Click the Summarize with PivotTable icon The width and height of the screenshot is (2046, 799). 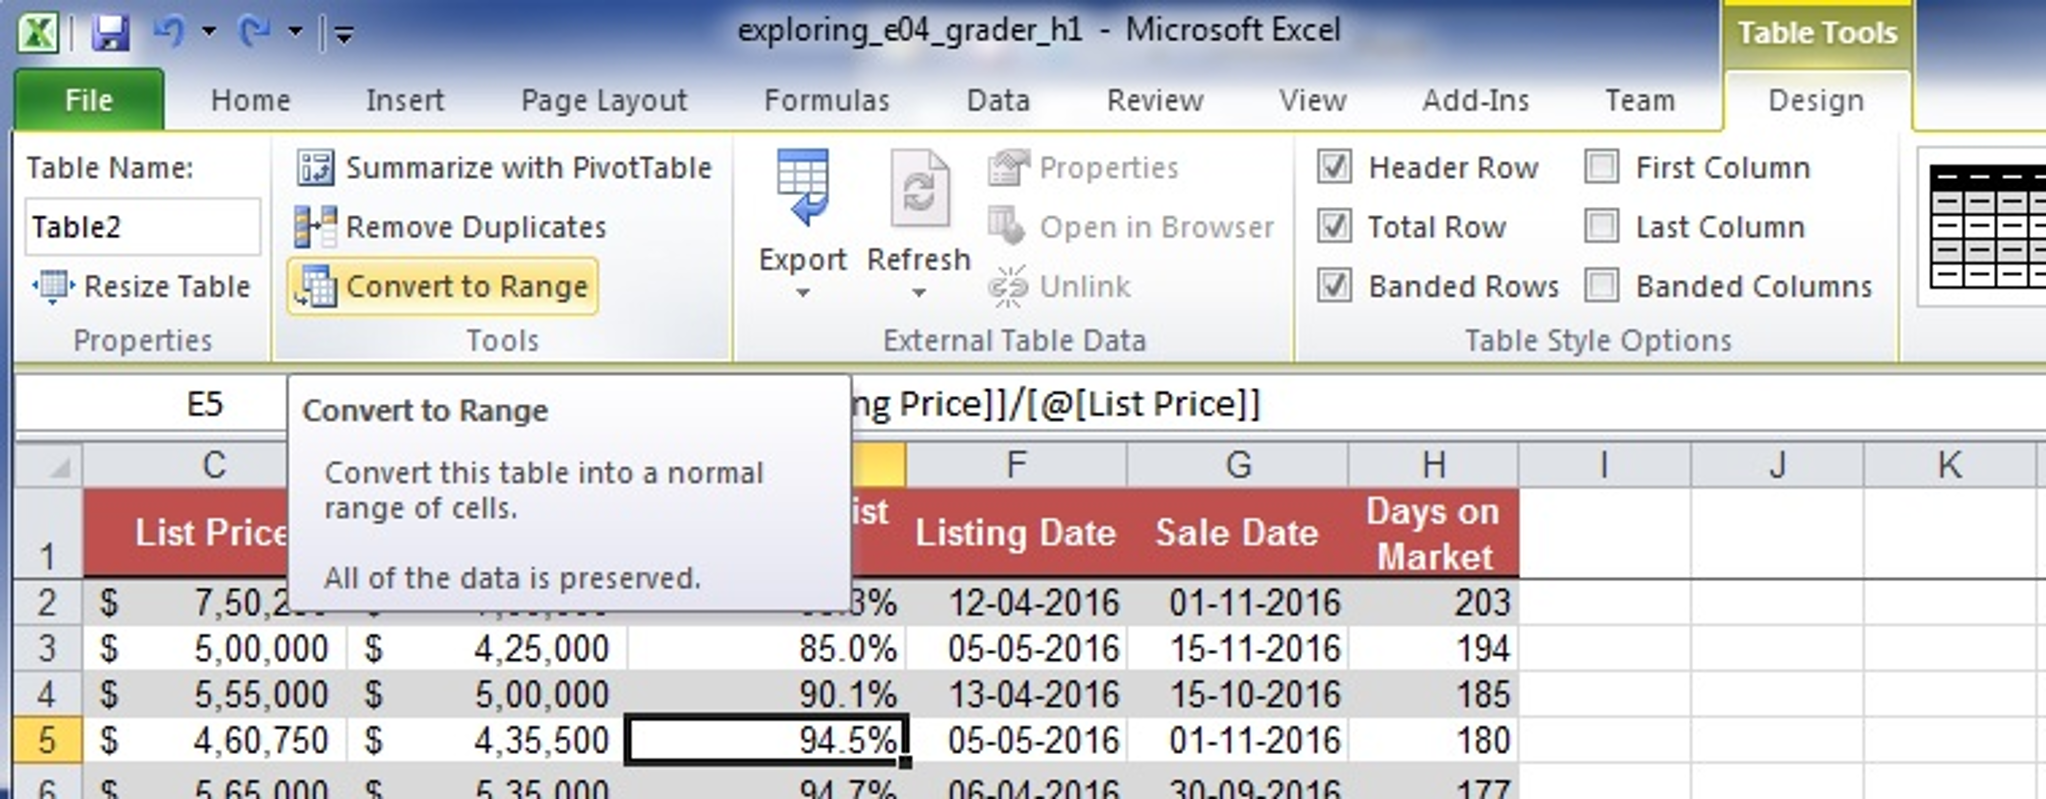(314, 168)
